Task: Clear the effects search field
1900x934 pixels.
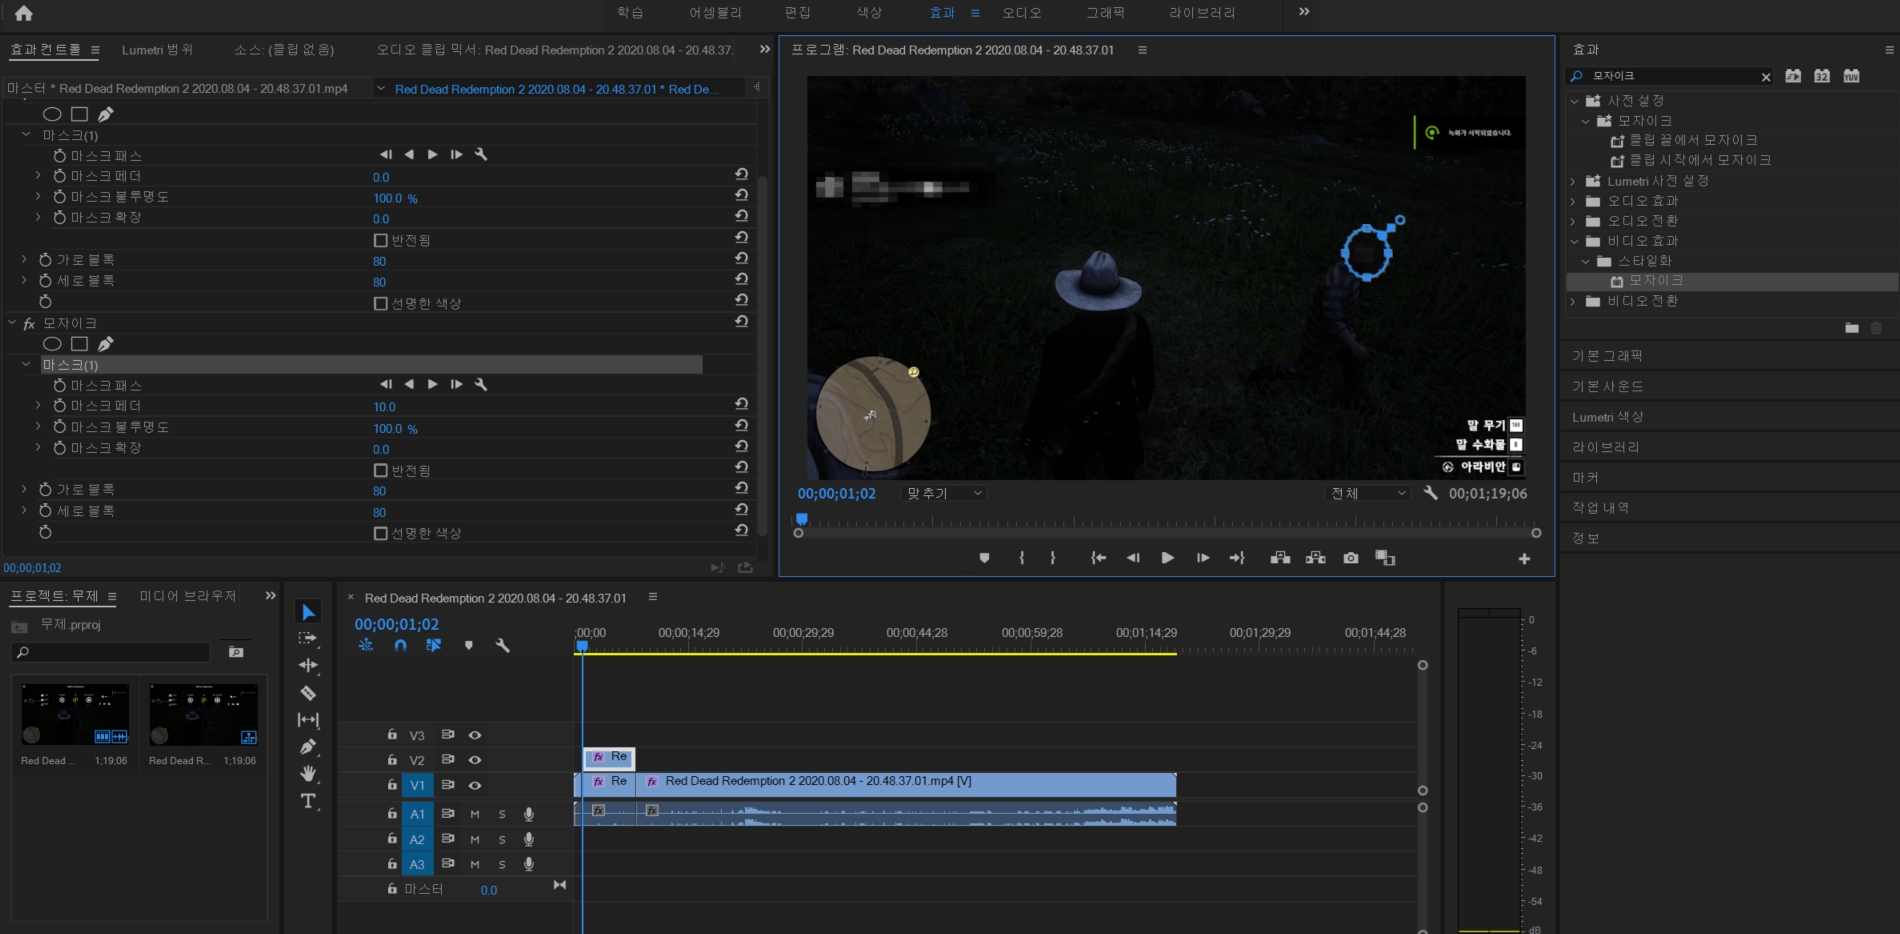Action: tap(1766, 77)
